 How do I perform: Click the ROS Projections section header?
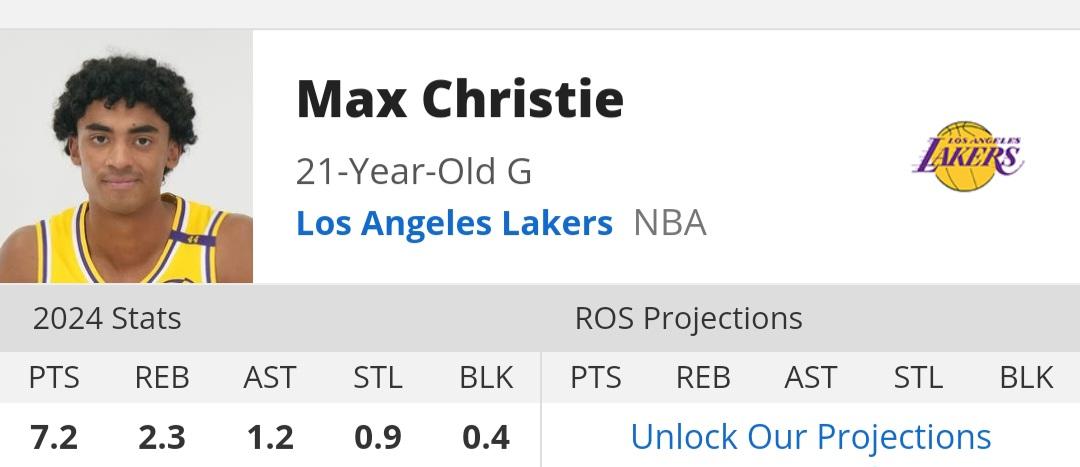689,318
